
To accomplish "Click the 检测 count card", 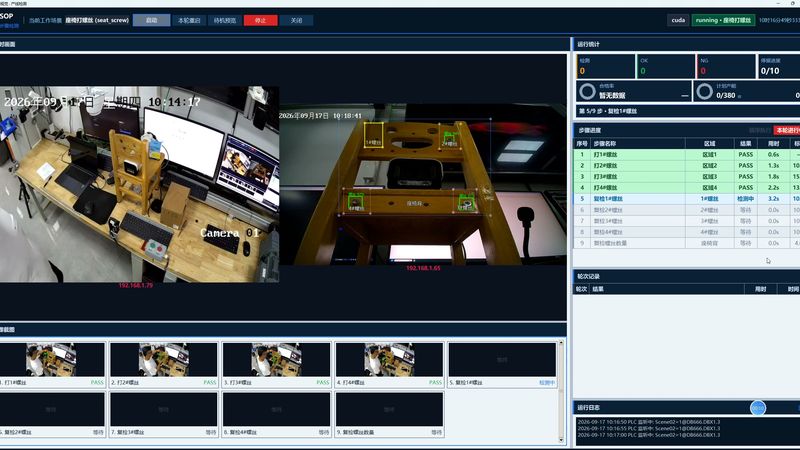I will (x=606, y=66).
